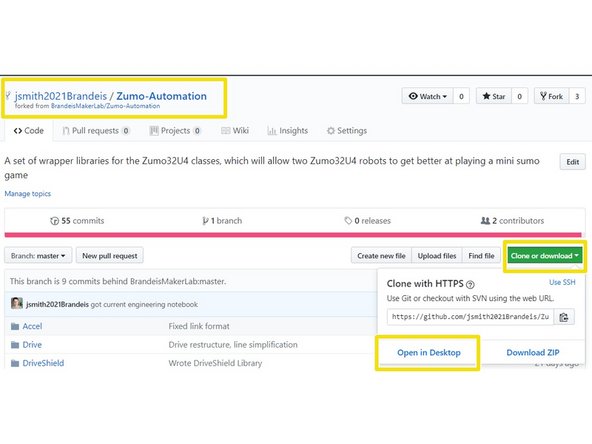Start a New pull request

pos(109,256)
